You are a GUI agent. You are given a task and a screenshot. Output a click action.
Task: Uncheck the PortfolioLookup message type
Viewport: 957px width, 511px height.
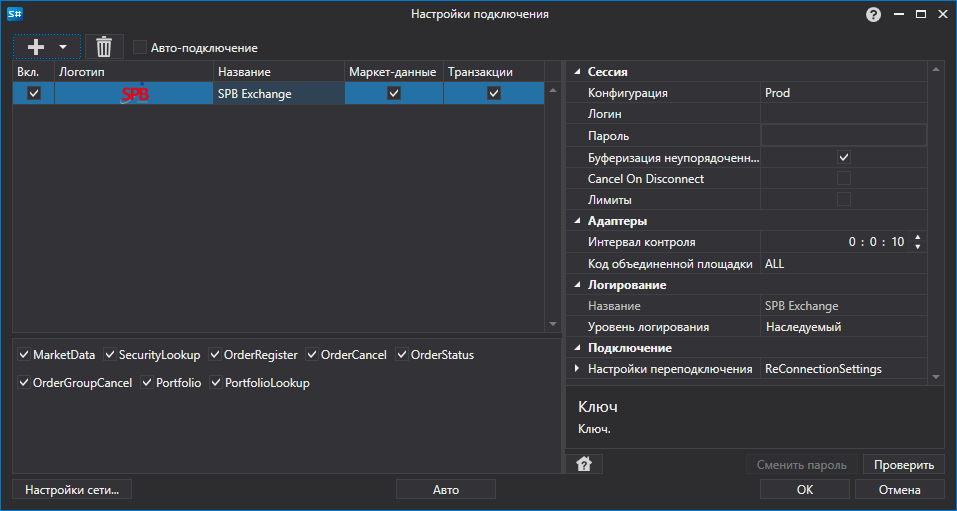tap(216, 383)
